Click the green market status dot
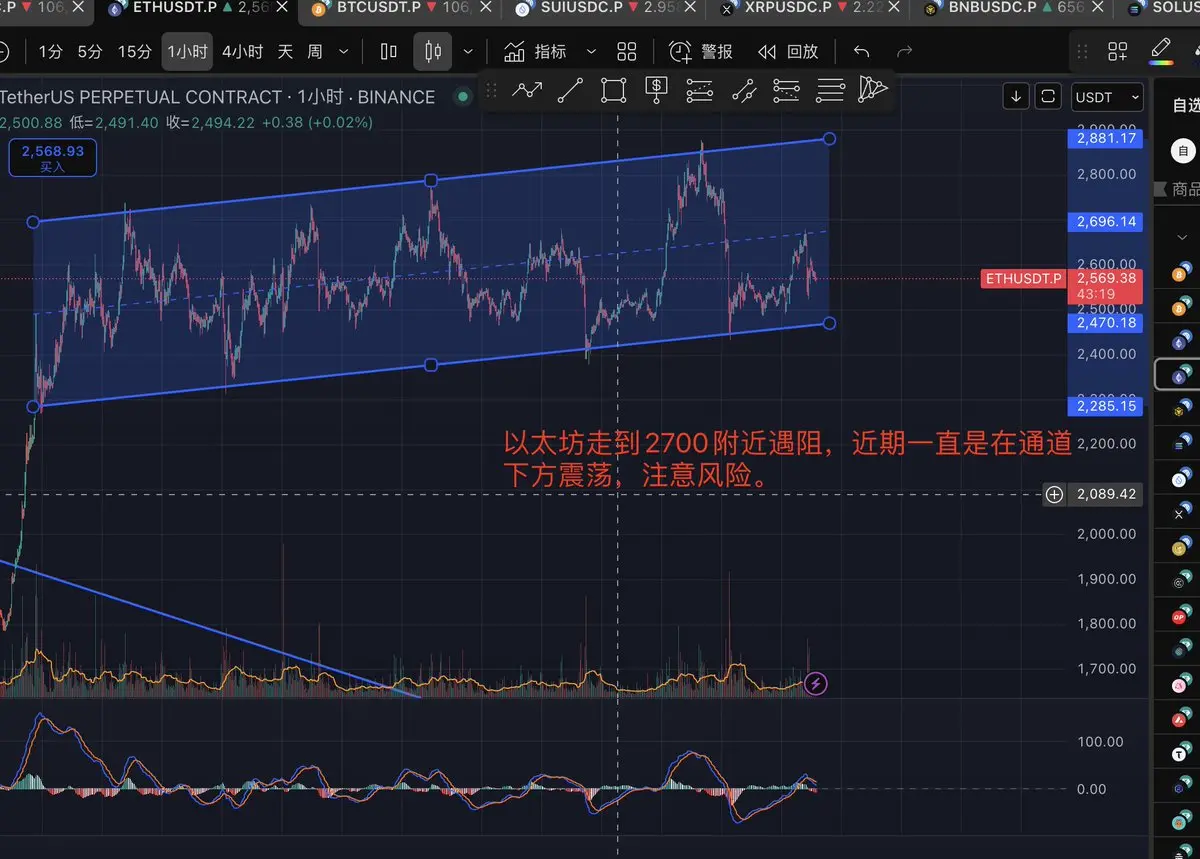 point(461,97)
